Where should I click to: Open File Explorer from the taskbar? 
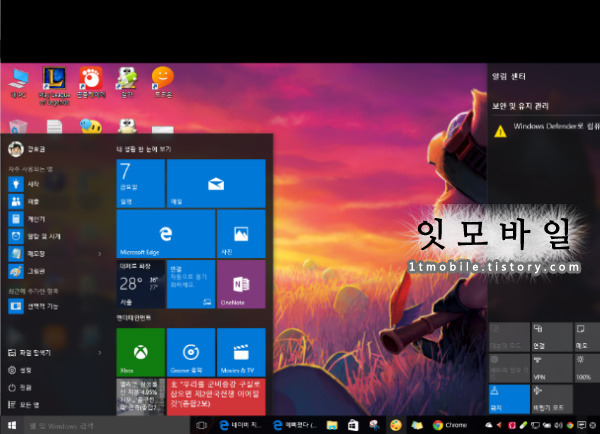tap(332, 425)
